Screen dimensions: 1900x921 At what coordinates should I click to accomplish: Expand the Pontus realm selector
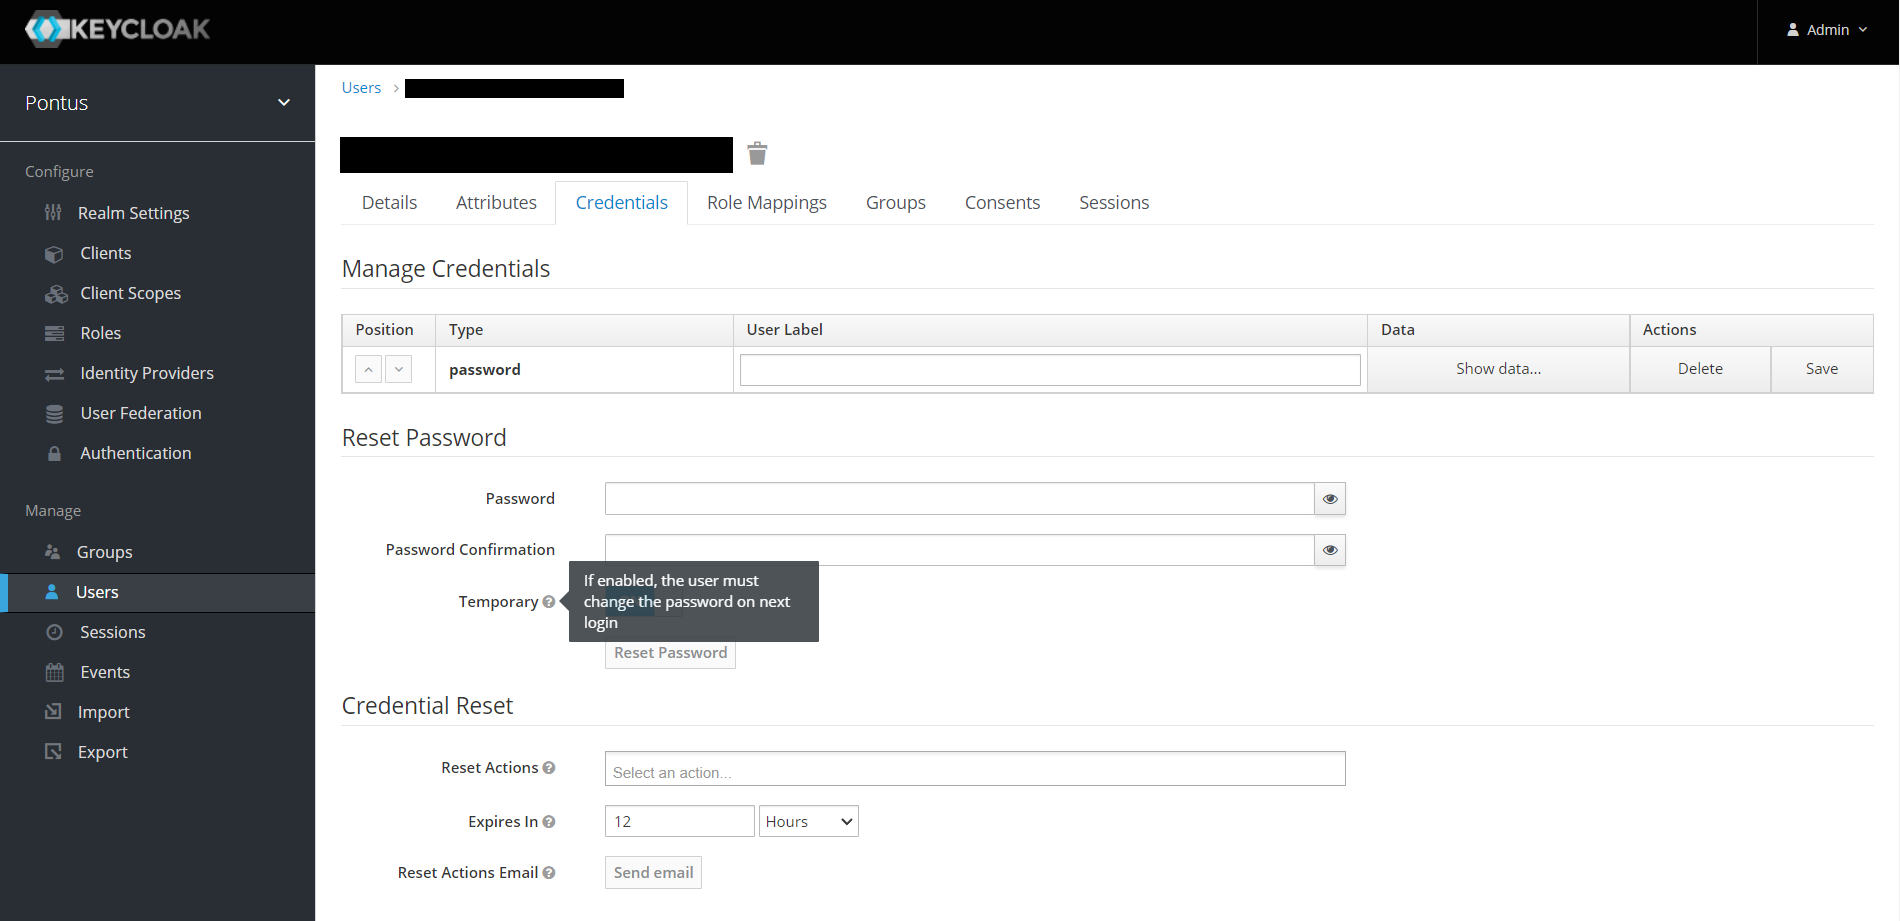(x=158, y=103)
